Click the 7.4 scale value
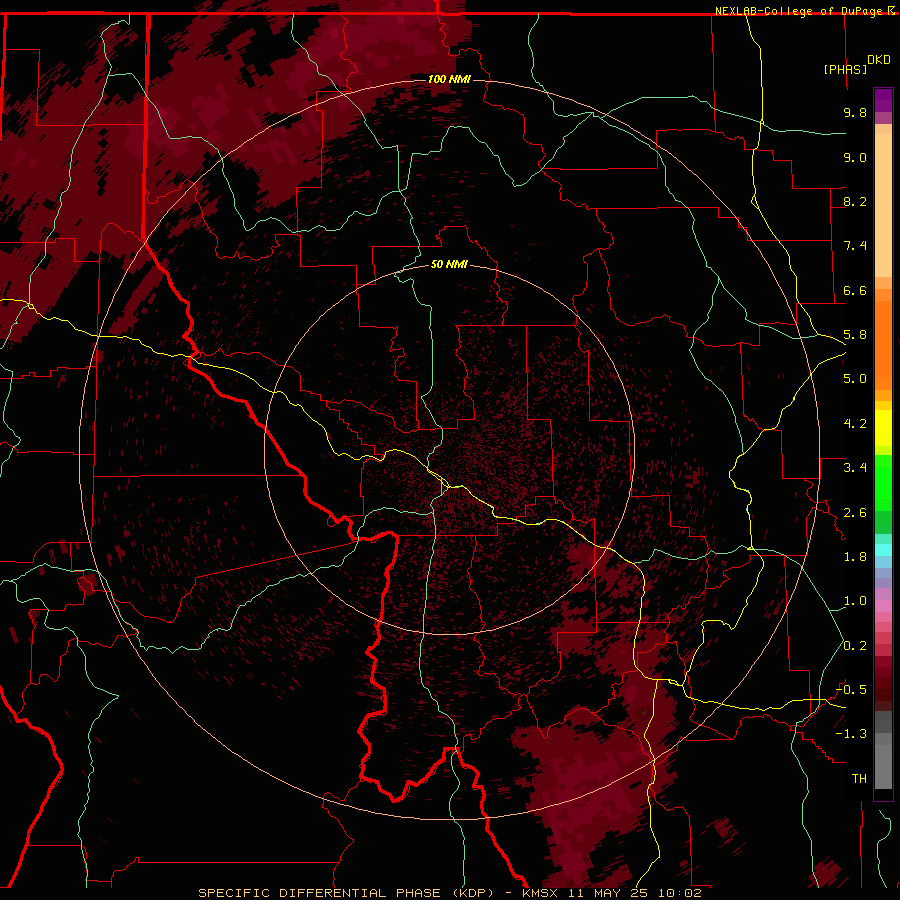 point(855,246)
